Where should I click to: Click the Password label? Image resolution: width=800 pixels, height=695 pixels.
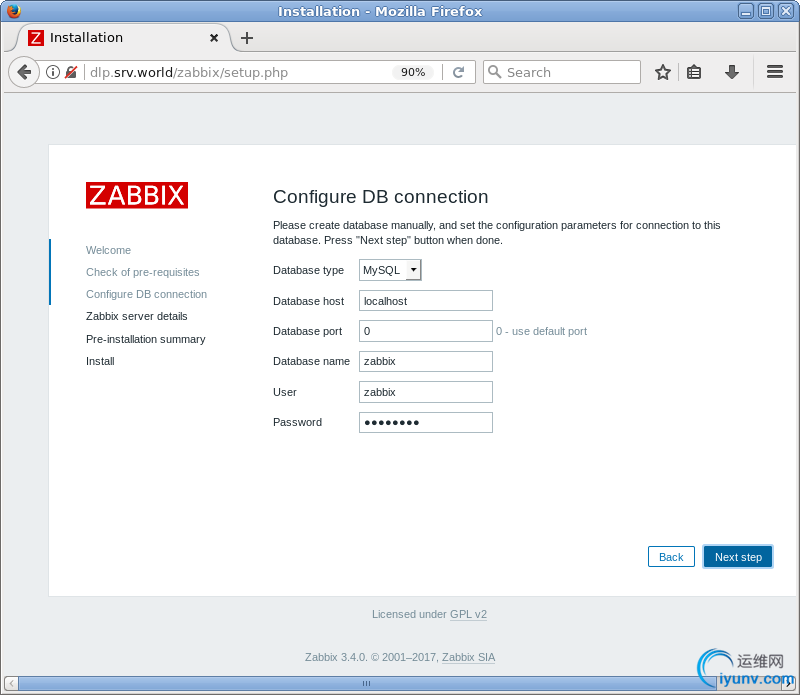(x=297, y=422)
